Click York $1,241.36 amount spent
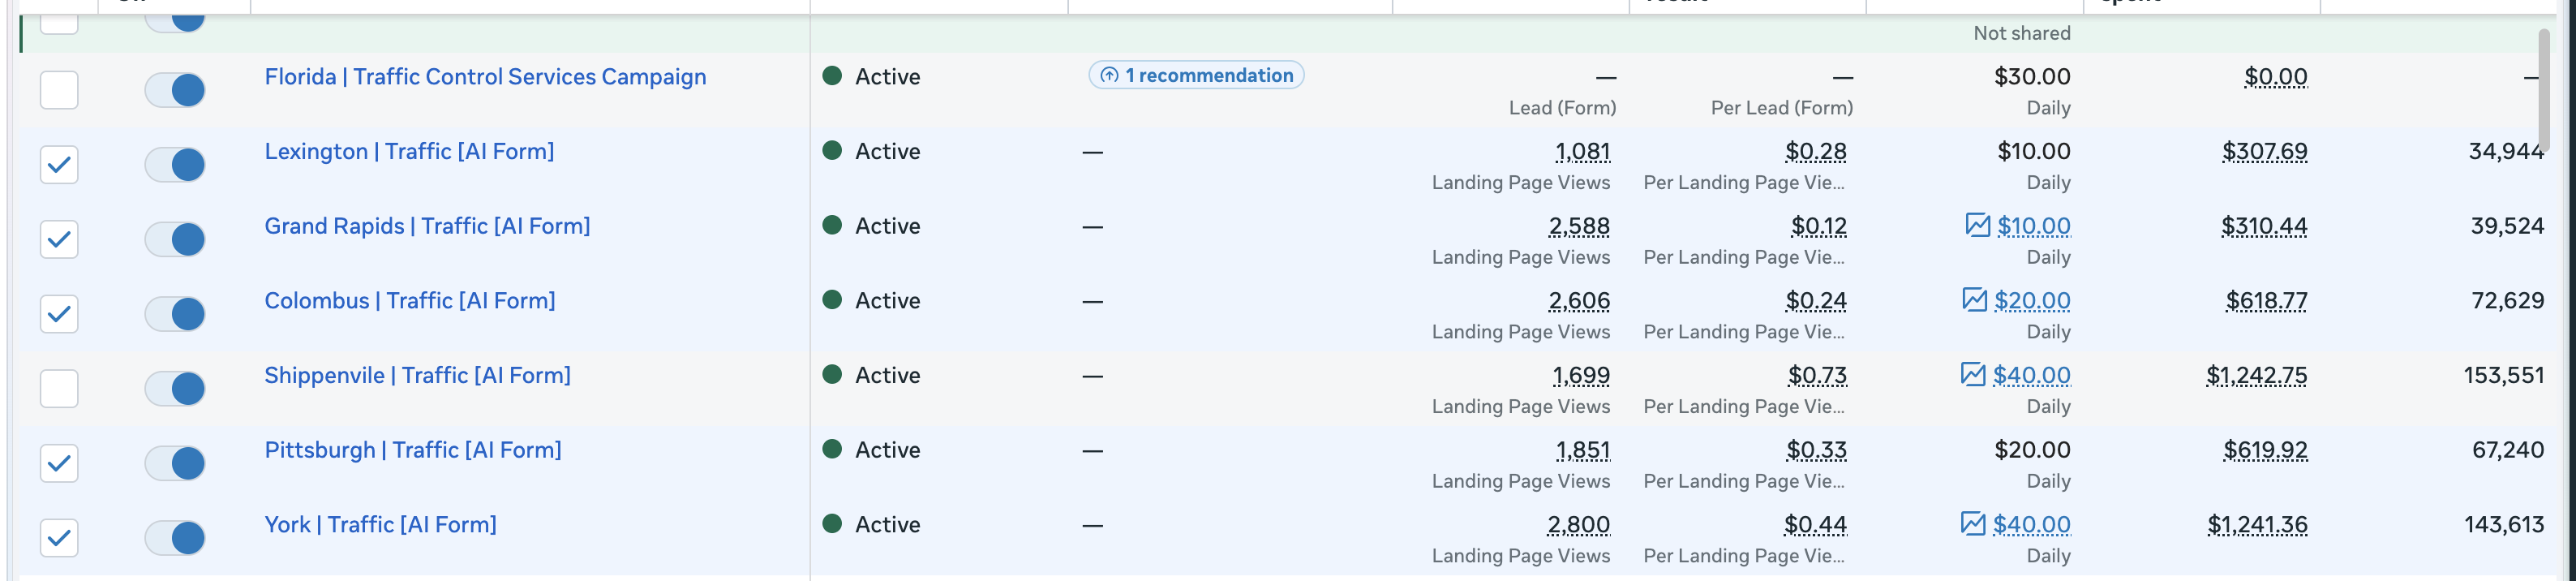The image size is (2576, 581). coord(2258,525)
